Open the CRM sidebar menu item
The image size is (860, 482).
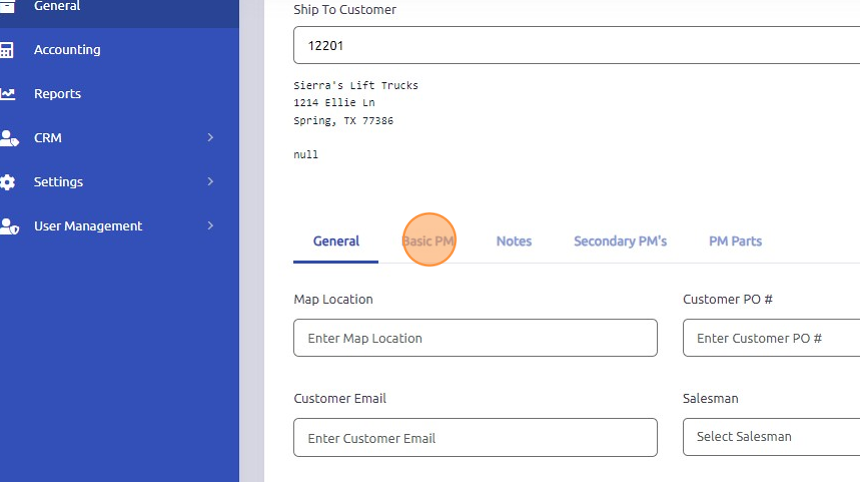click(x=119, y=138)
